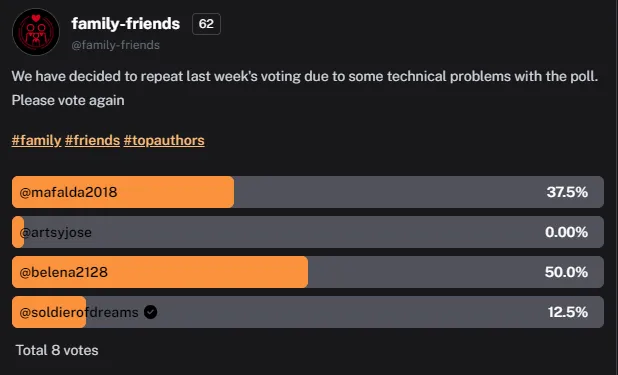The height and width of the screenshot is (375, 618).
Task: Click the 37.5% result on mafalda2018 bar
Action: 567,192
